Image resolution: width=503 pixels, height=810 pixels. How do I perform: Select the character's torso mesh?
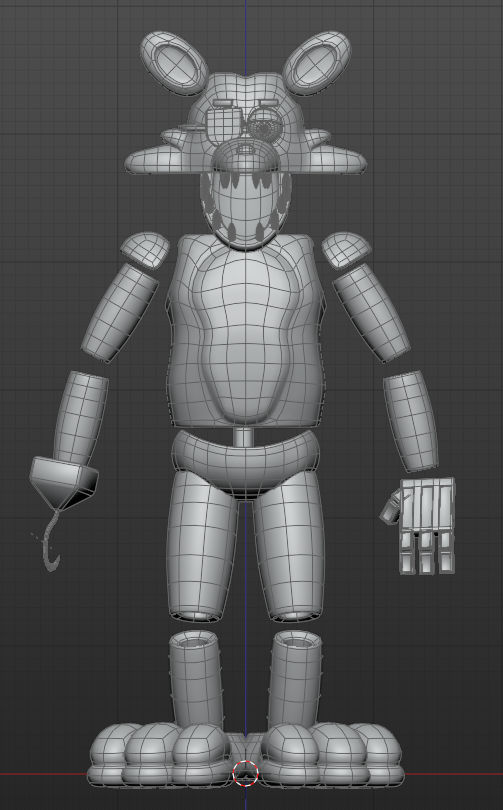[x=245, y=331]
